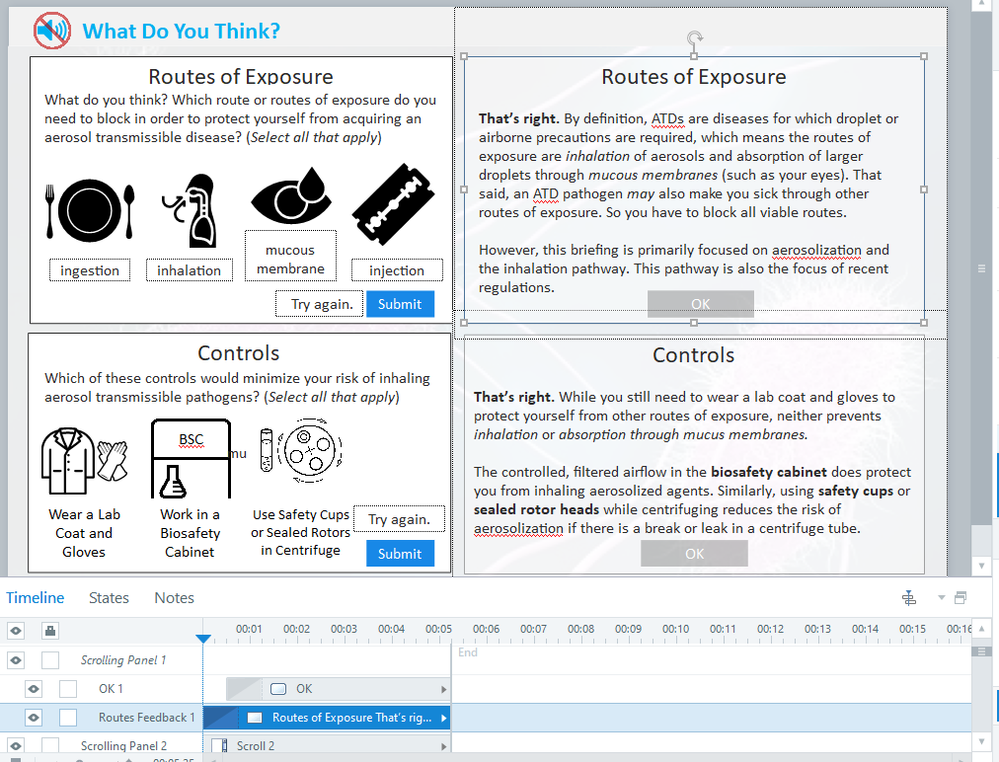Click the OK timeline bar
The height and width of the screenshot is (762, 999).
coord(338,689)
